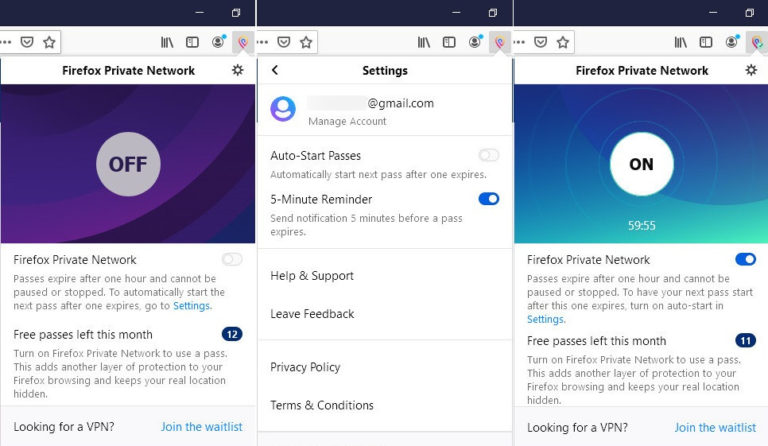Disable the 5-Minute Reminder toggle
This screenshot has width=768, height=446.
click(488, 199)
